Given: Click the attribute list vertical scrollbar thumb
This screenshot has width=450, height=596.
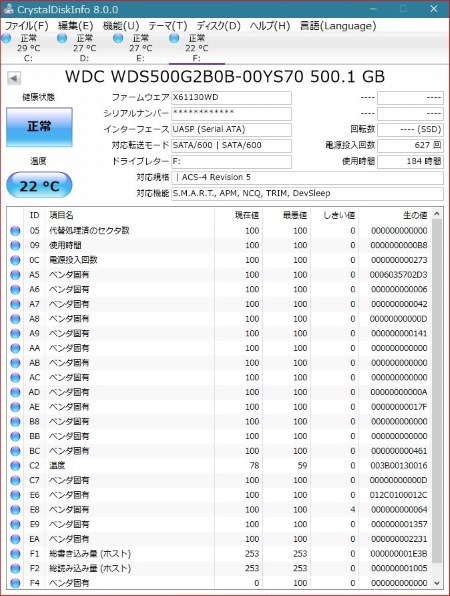Looking at the screenshot, I should point(437,392).
